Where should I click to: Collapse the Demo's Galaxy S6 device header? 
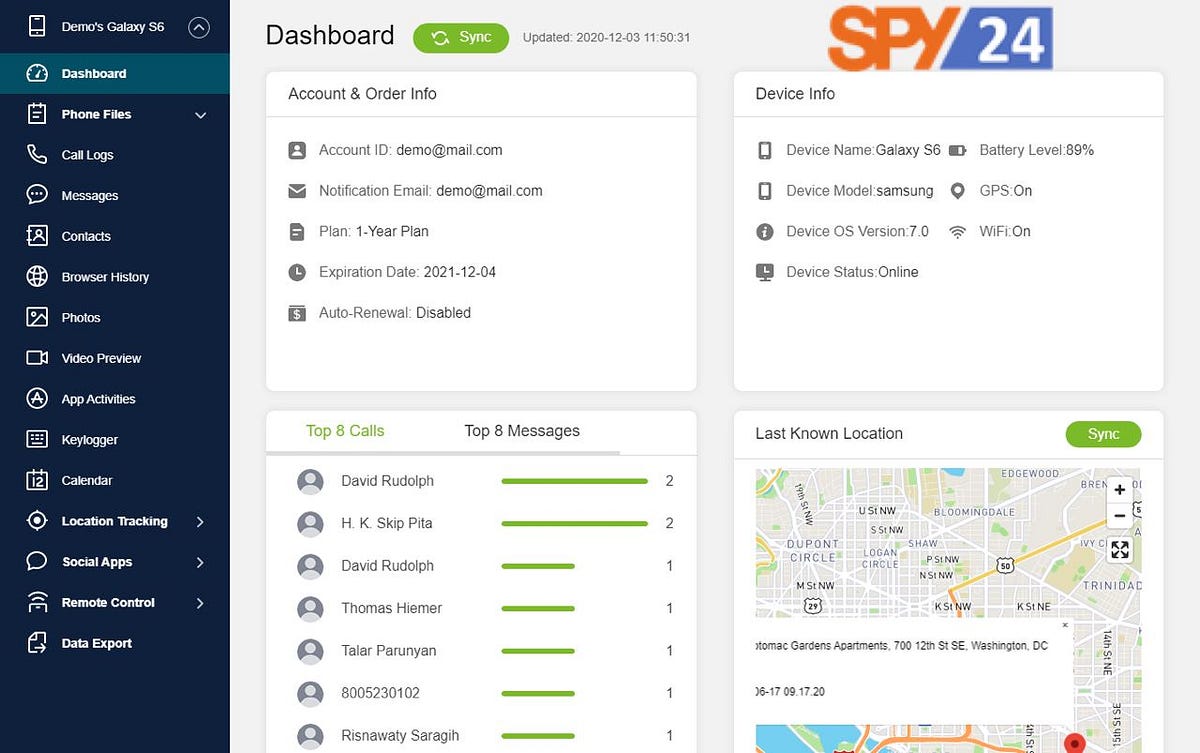coord(200,27)
